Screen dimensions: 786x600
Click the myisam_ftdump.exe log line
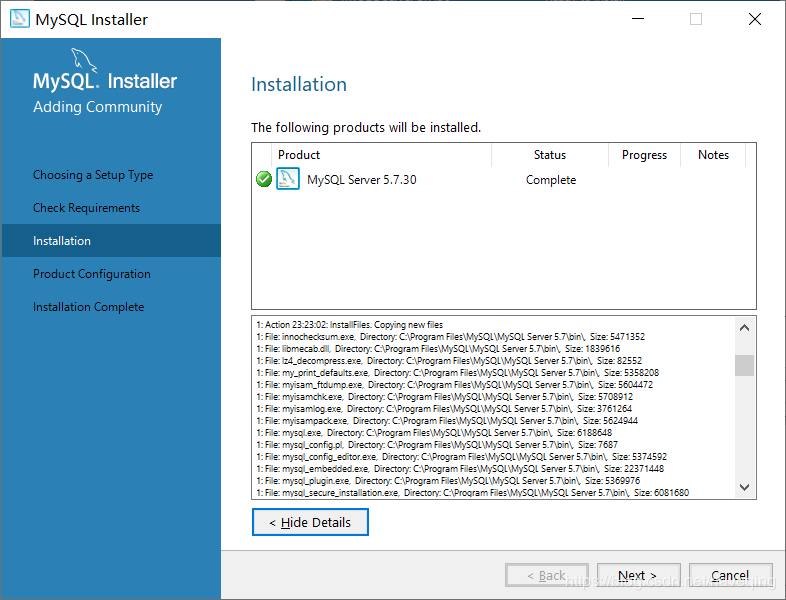[x=455, y=385]
